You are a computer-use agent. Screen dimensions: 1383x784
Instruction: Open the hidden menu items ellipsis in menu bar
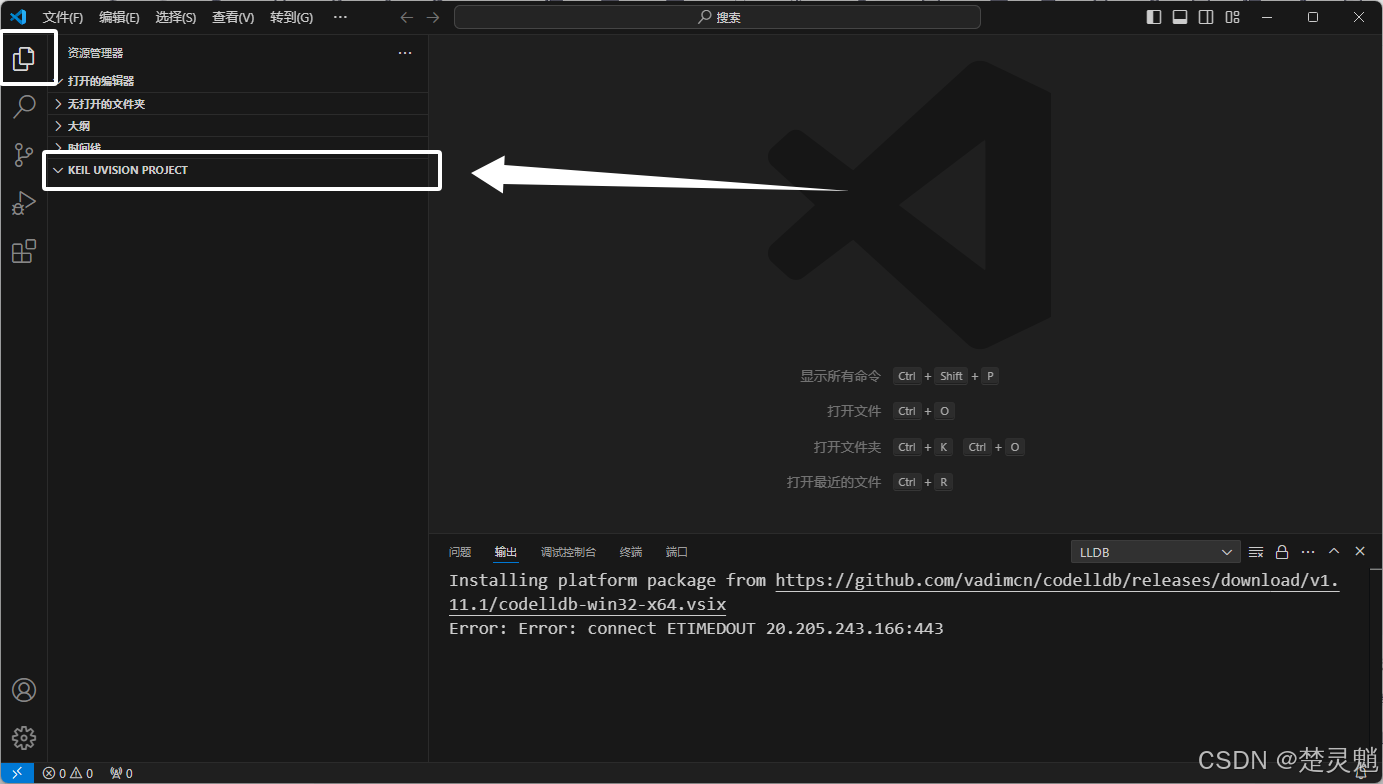click(340, 17)
